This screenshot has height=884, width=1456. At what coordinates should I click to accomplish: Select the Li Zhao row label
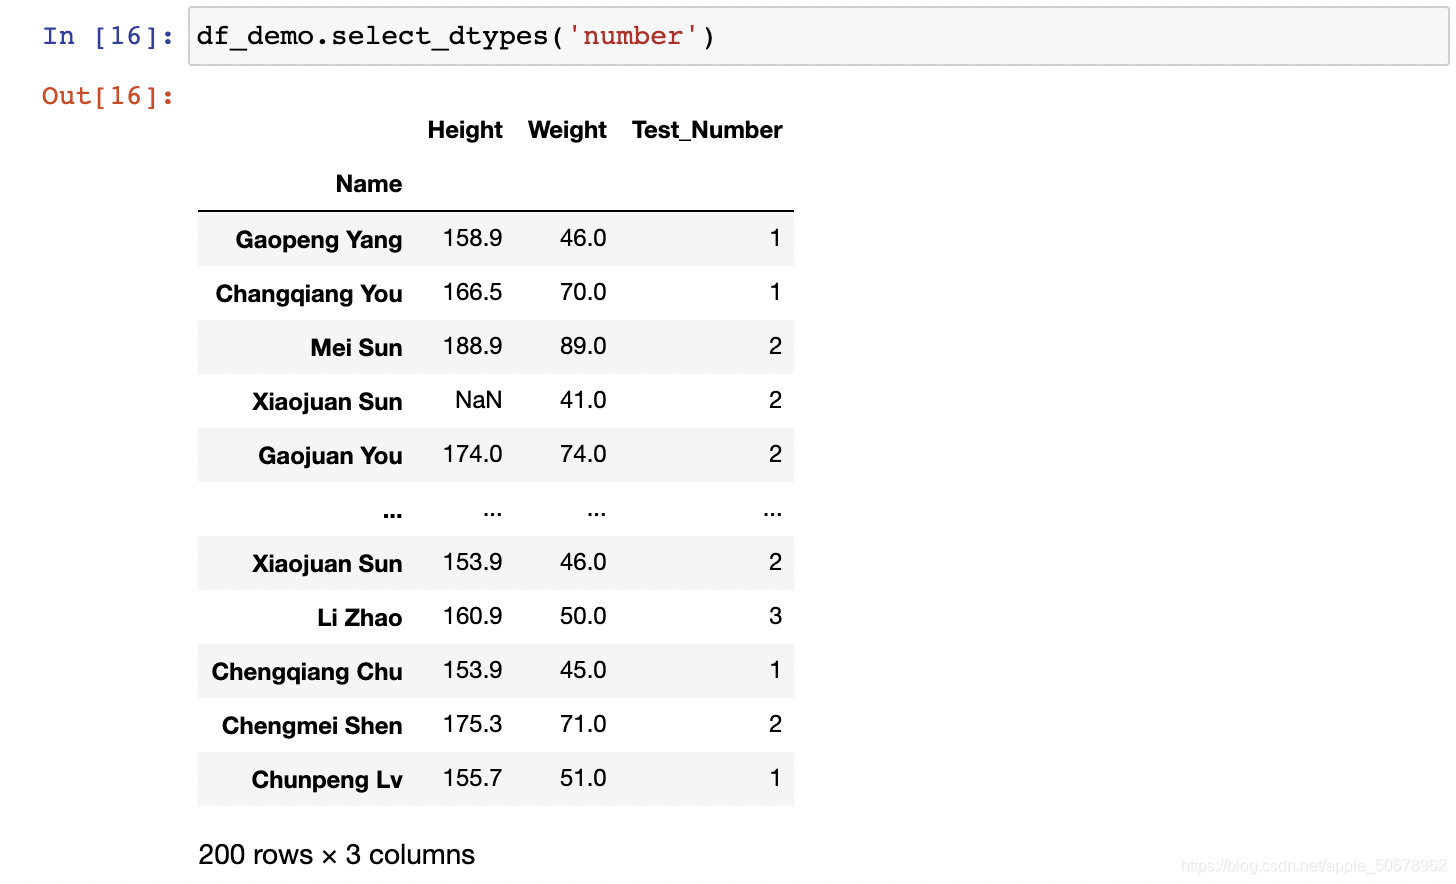click(x=360, y=618)
